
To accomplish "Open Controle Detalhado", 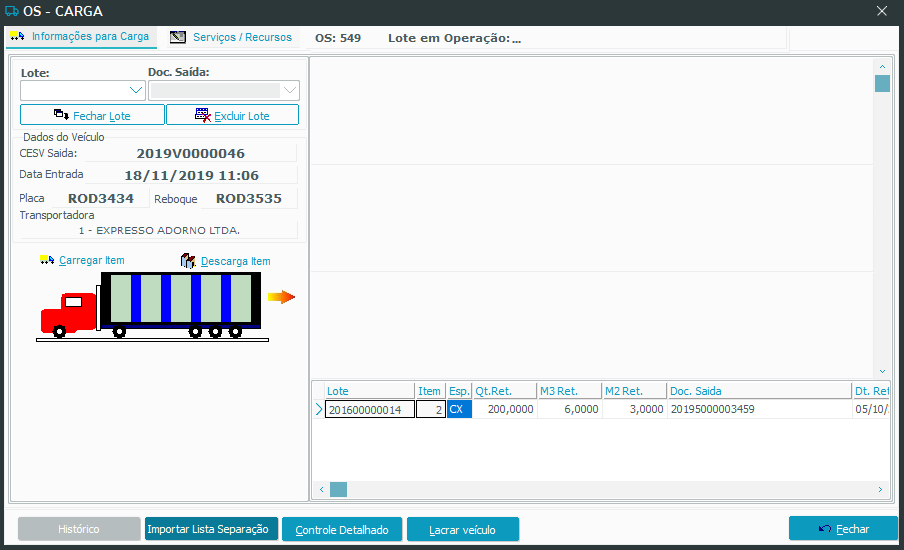I will coord(342,529).
